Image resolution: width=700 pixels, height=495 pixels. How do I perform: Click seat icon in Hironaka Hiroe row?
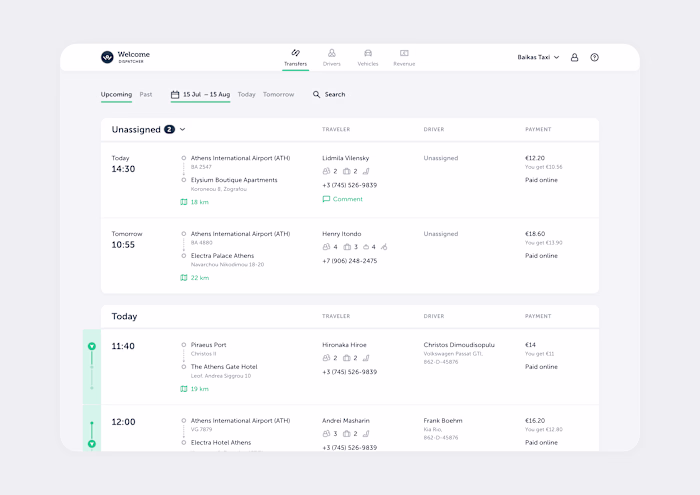366,358
